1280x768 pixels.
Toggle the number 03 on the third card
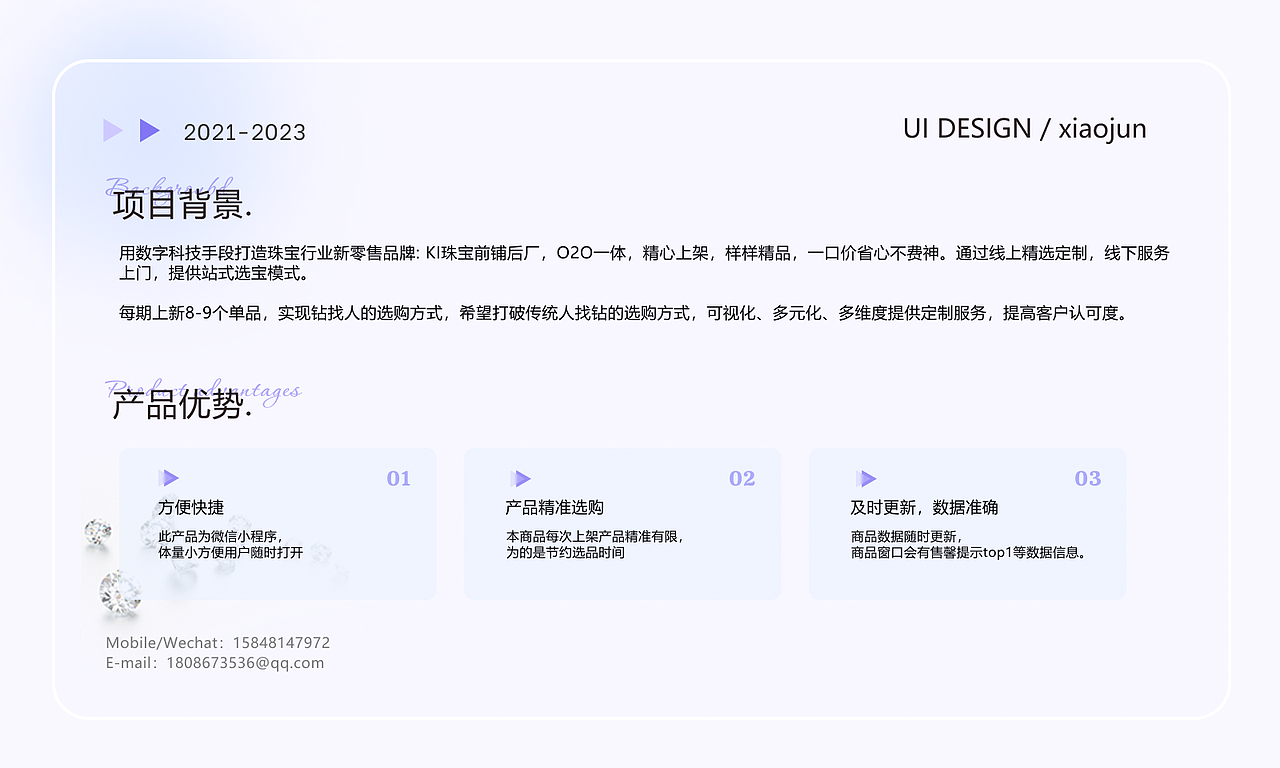click(x=1086, y=478)
